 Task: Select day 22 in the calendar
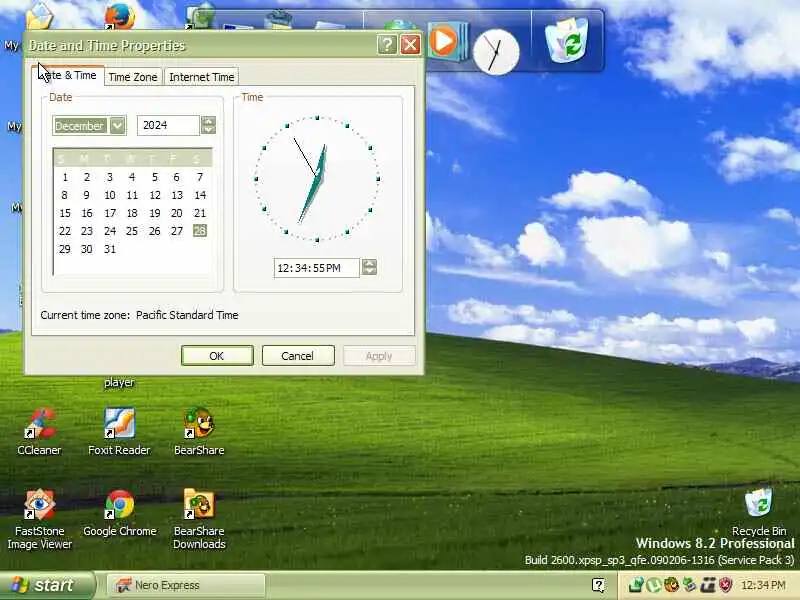click(65, 231)
